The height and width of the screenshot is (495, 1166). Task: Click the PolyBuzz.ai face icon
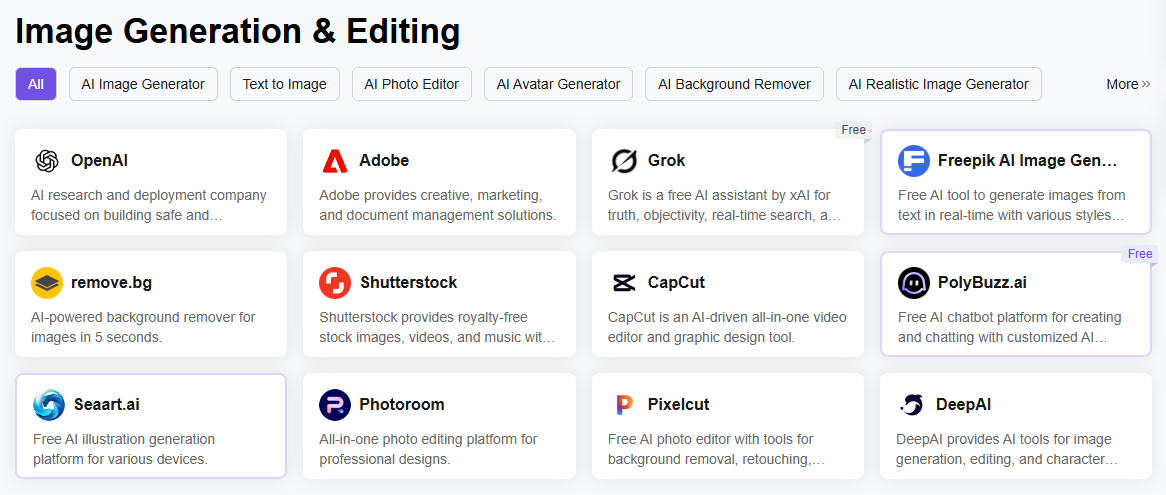point(914,282)
